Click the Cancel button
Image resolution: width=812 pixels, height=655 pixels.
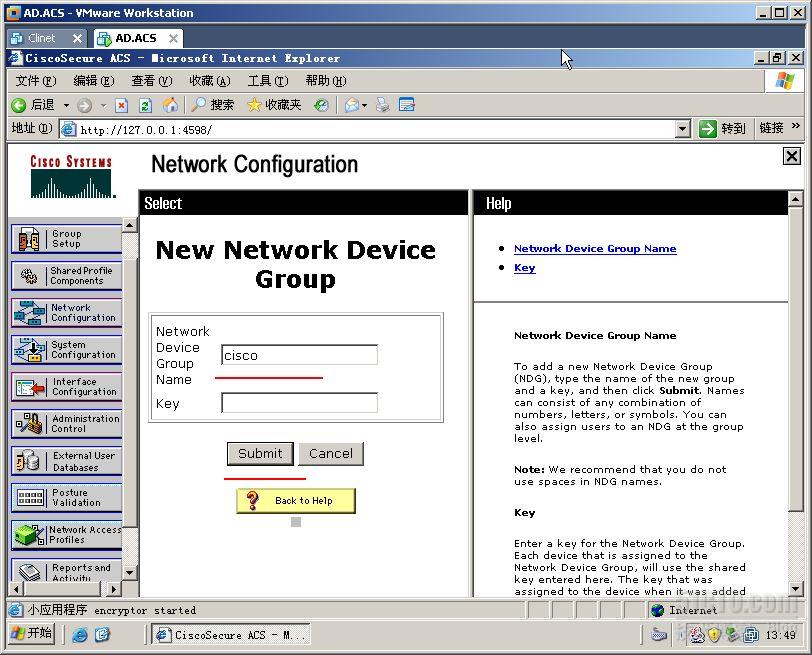point(331,454)
